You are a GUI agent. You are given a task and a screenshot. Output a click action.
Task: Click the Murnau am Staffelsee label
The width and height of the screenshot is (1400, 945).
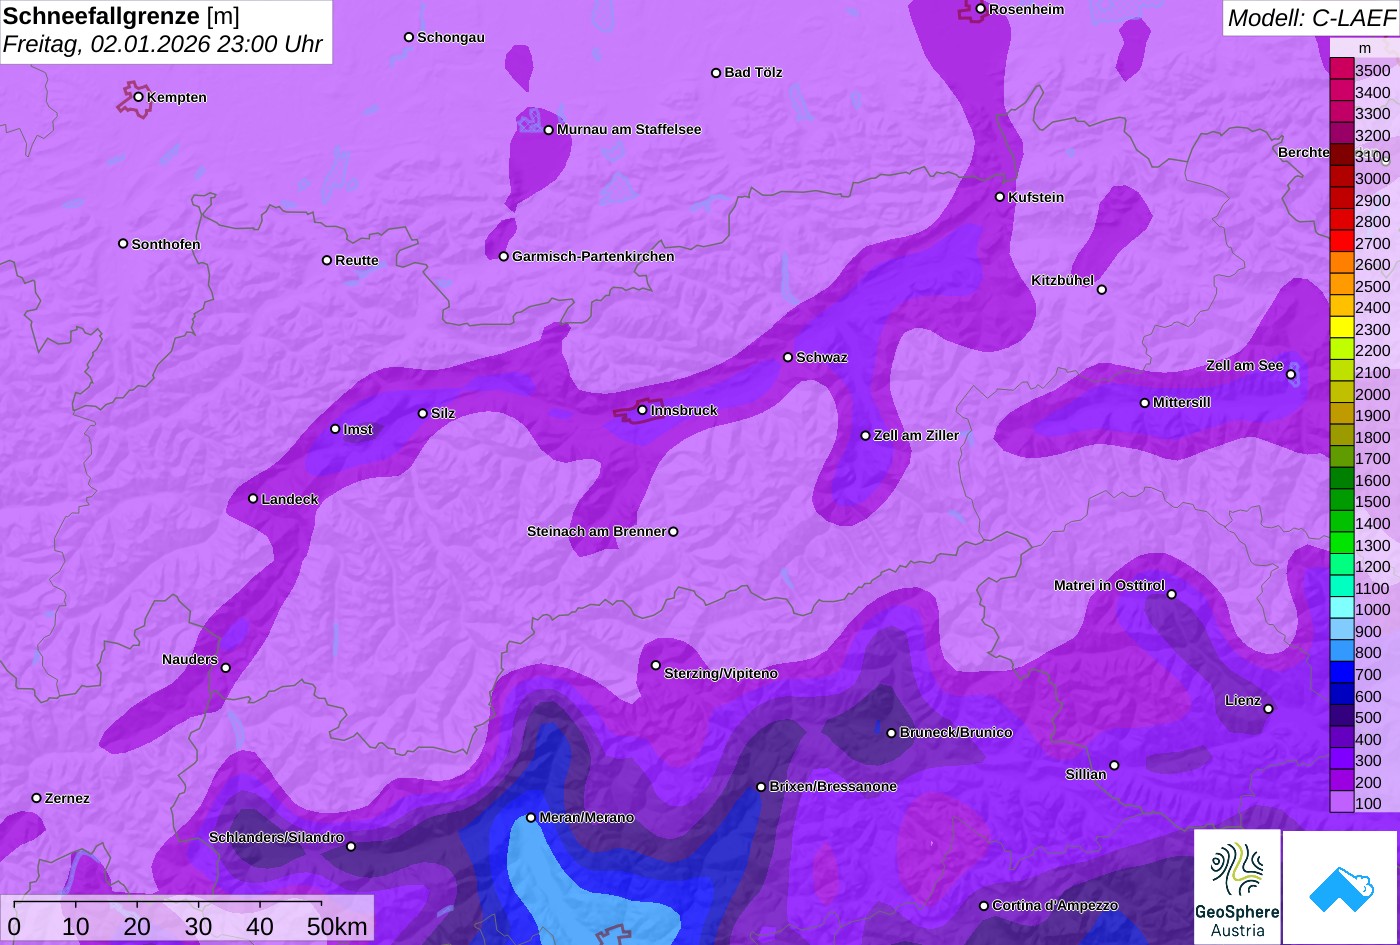pyautogui.click(x=629, y=130)
